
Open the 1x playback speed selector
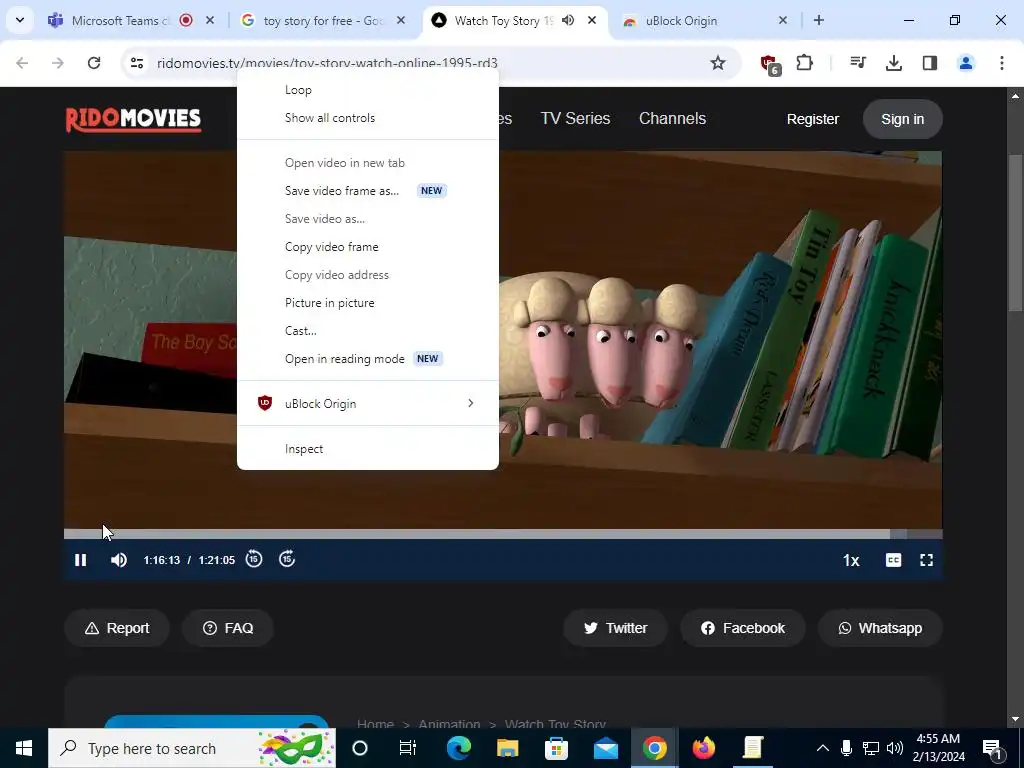851,560
